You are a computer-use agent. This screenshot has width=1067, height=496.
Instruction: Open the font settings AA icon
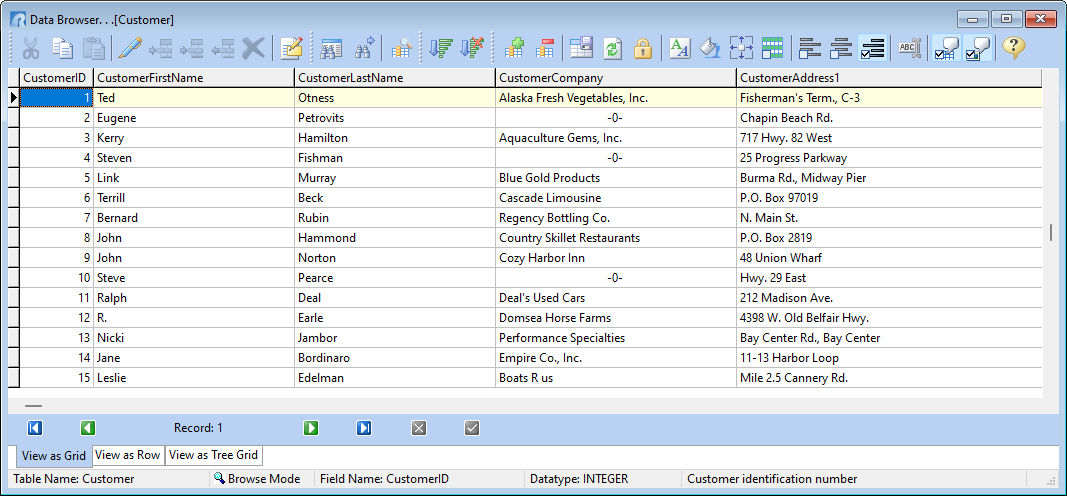(680, 48)
